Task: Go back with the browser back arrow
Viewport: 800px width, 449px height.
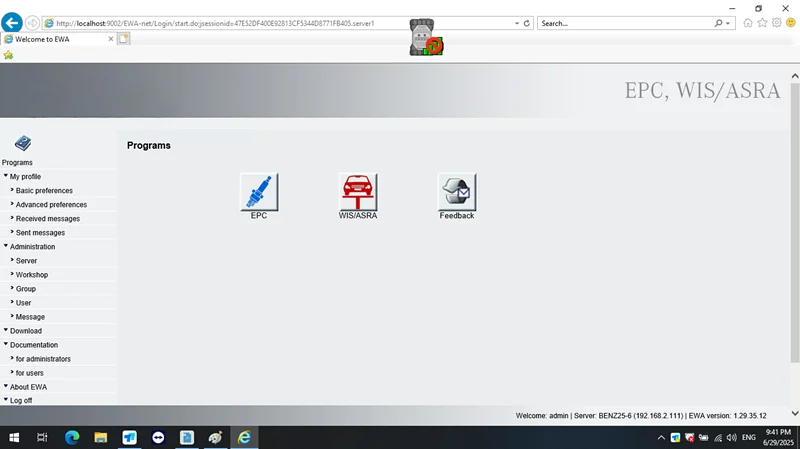Action: (x=12, y=23)
